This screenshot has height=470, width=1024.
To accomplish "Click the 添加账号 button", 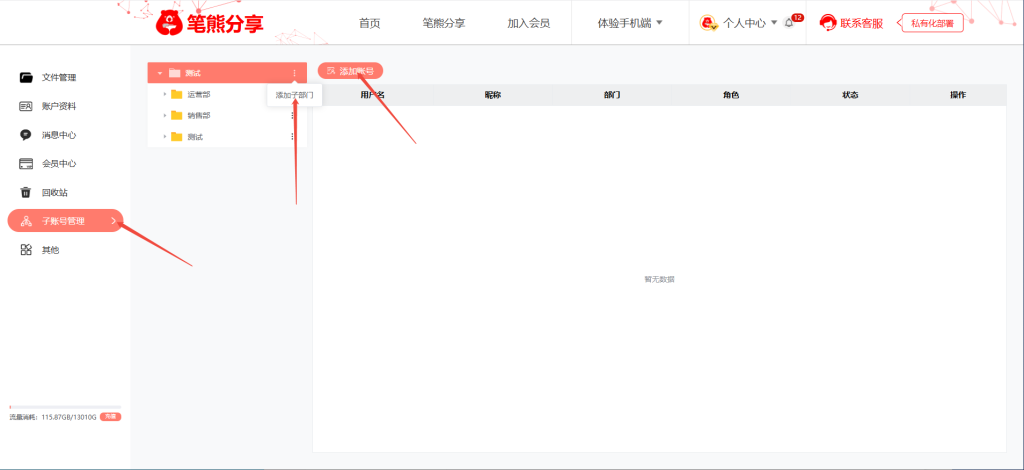I will [x=350, y=71].
